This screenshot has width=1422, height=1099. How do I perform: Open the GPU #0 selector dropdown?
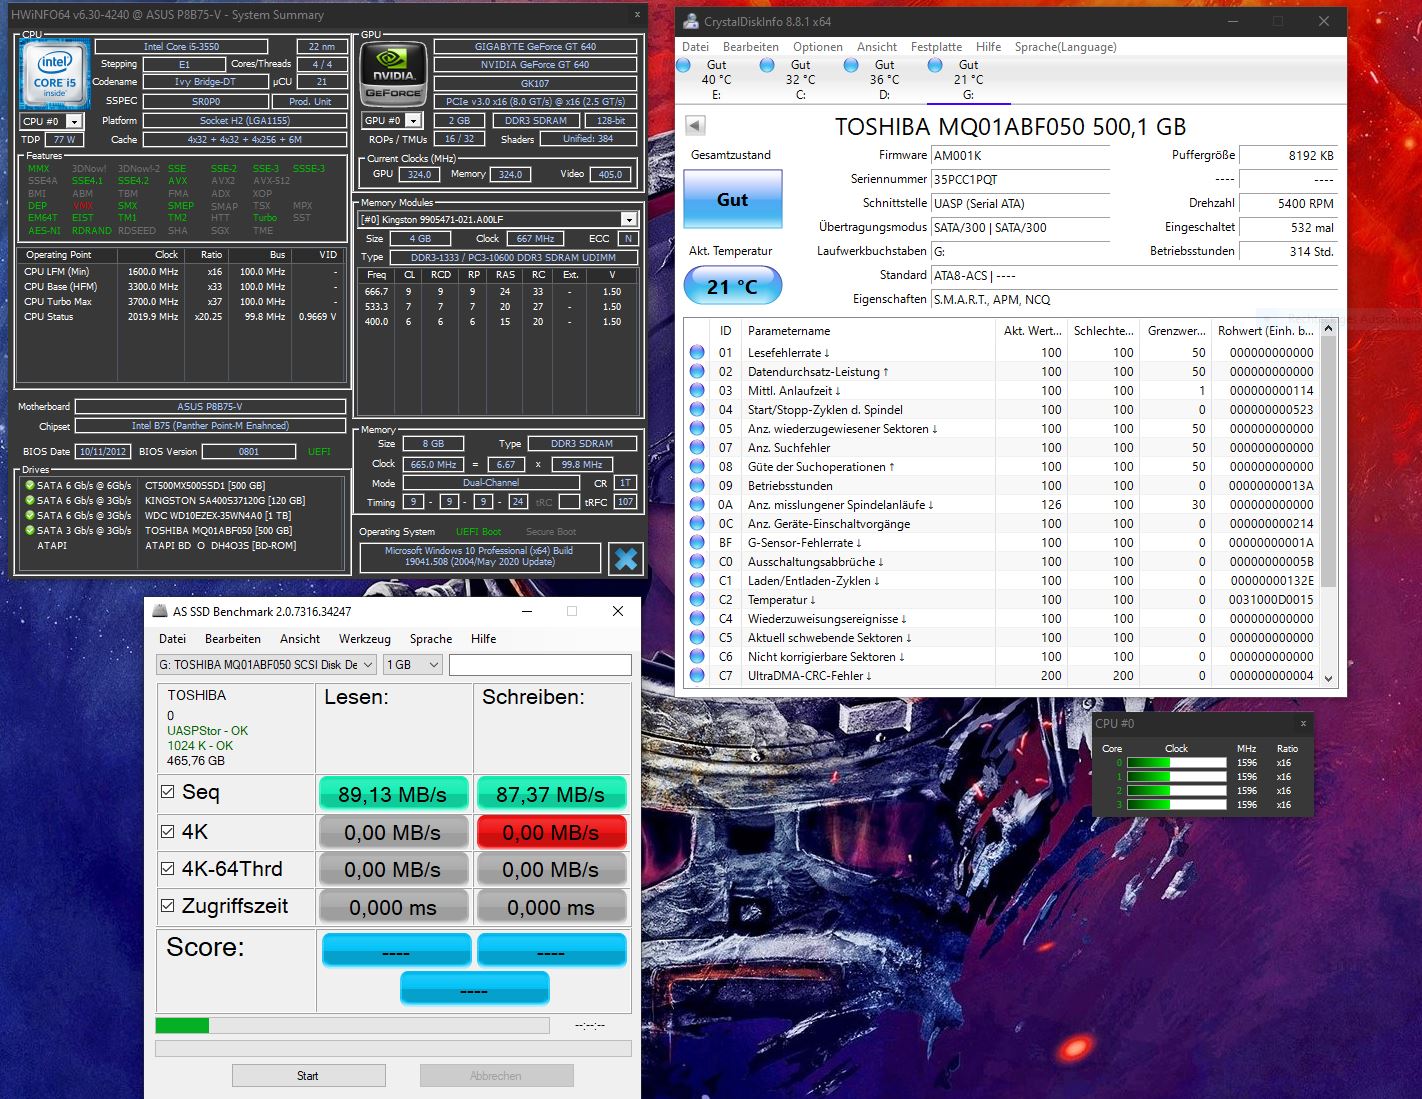413,120
